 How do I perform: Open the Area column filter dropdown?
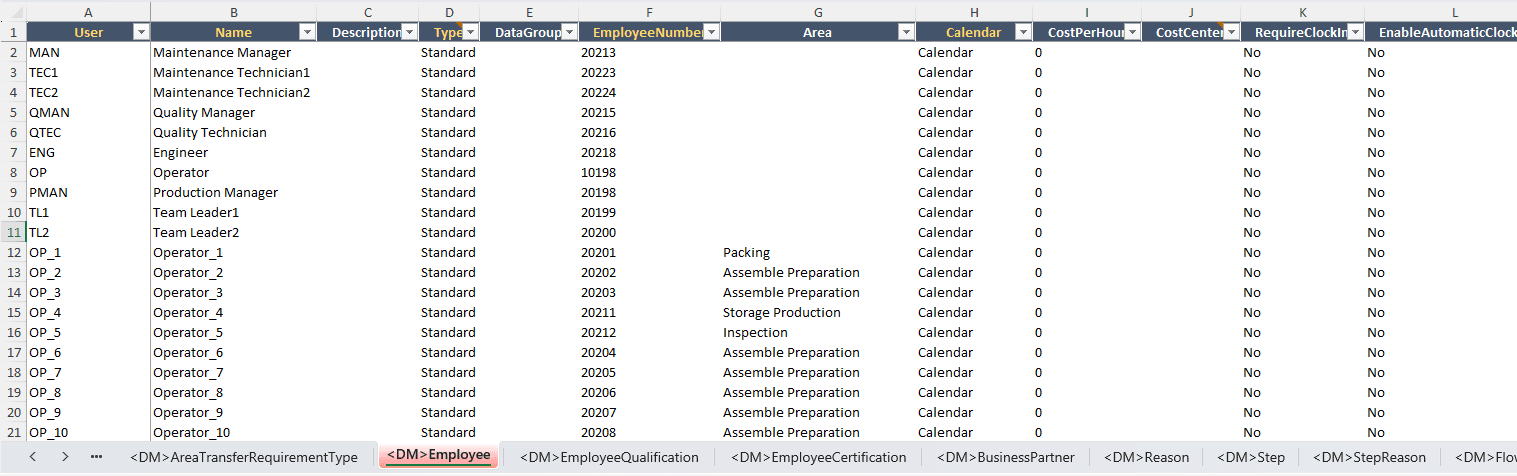pyautogui.click(x=905, y=32)
